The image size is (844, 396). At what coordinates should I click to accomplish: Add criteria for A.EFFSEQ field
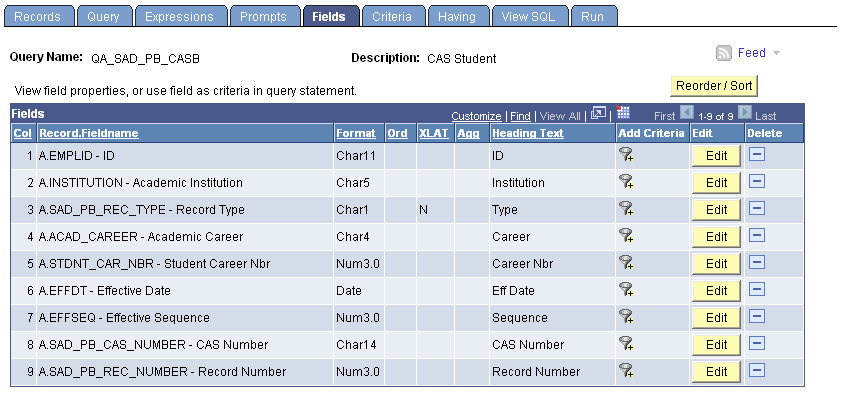click(x=625, y=316)
